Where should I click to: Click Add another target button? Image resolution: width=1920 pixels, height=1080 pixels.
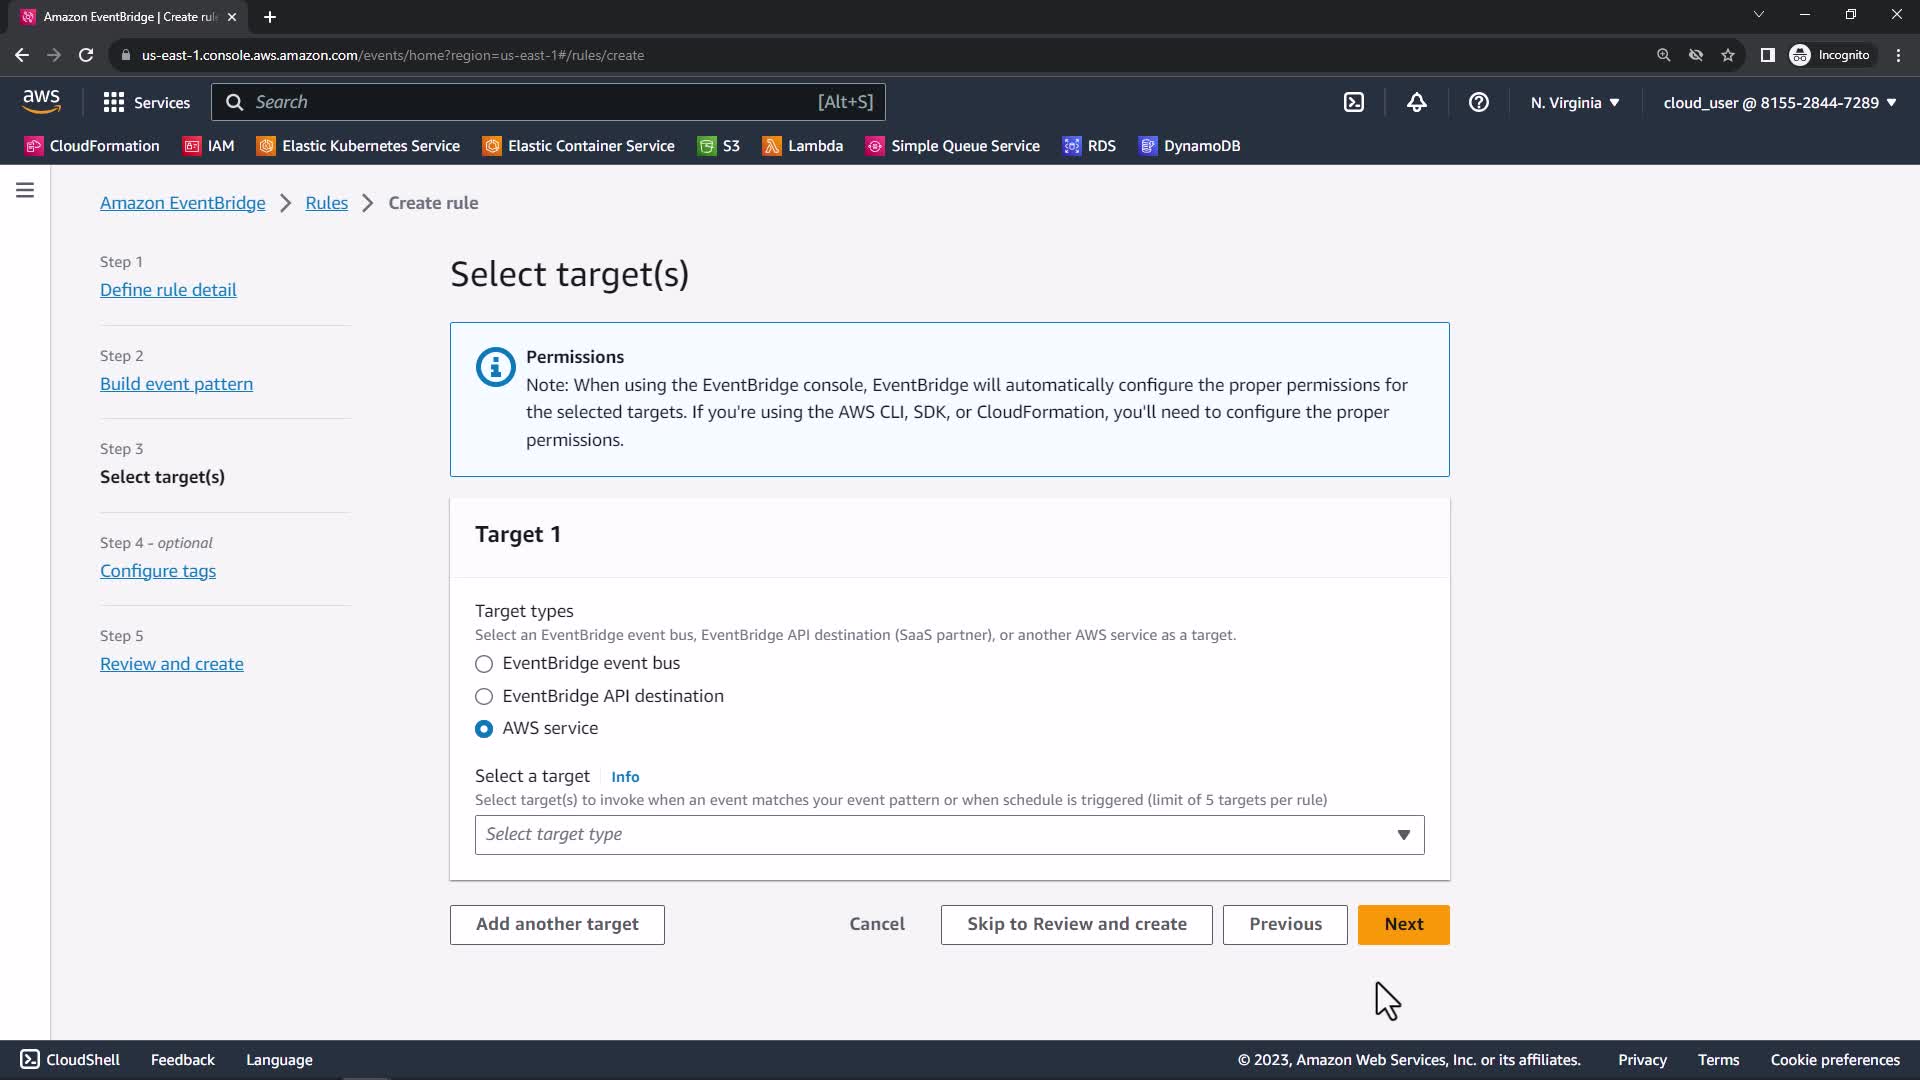point(557,924)
